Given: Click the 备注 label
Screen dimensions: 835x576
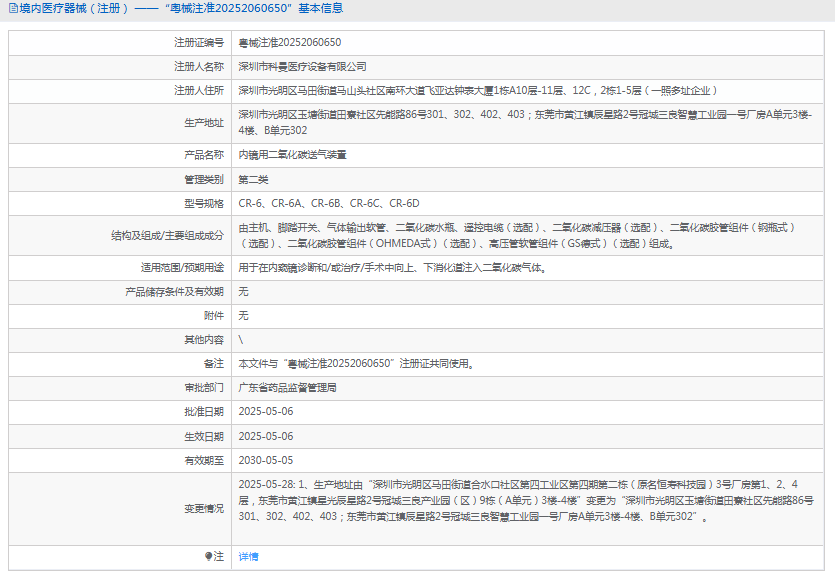Looking at the screenshot, I should click(214, 364).
